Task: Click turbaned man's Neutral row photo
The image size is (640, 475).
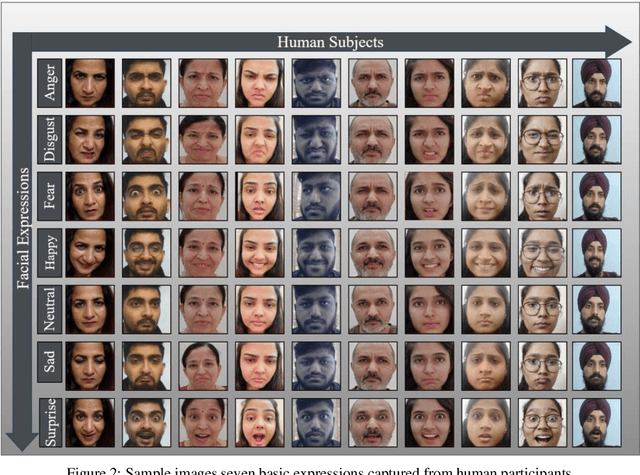Action: [596, 310]
